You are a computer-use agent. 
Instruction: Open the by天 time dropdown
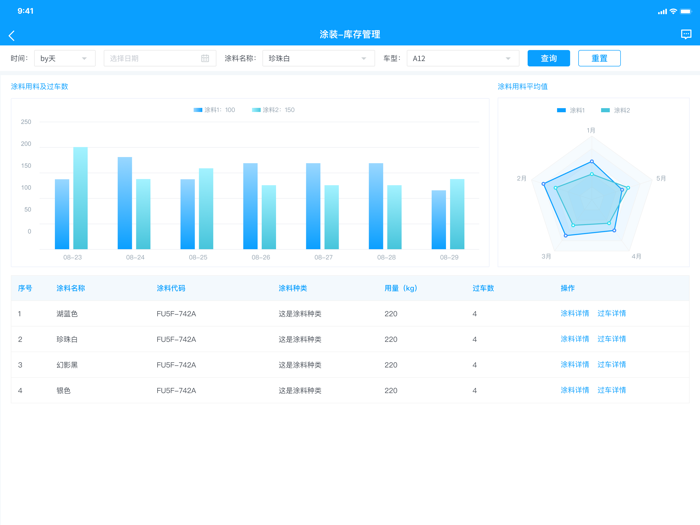pyautogui.click(x=65, y=58)
